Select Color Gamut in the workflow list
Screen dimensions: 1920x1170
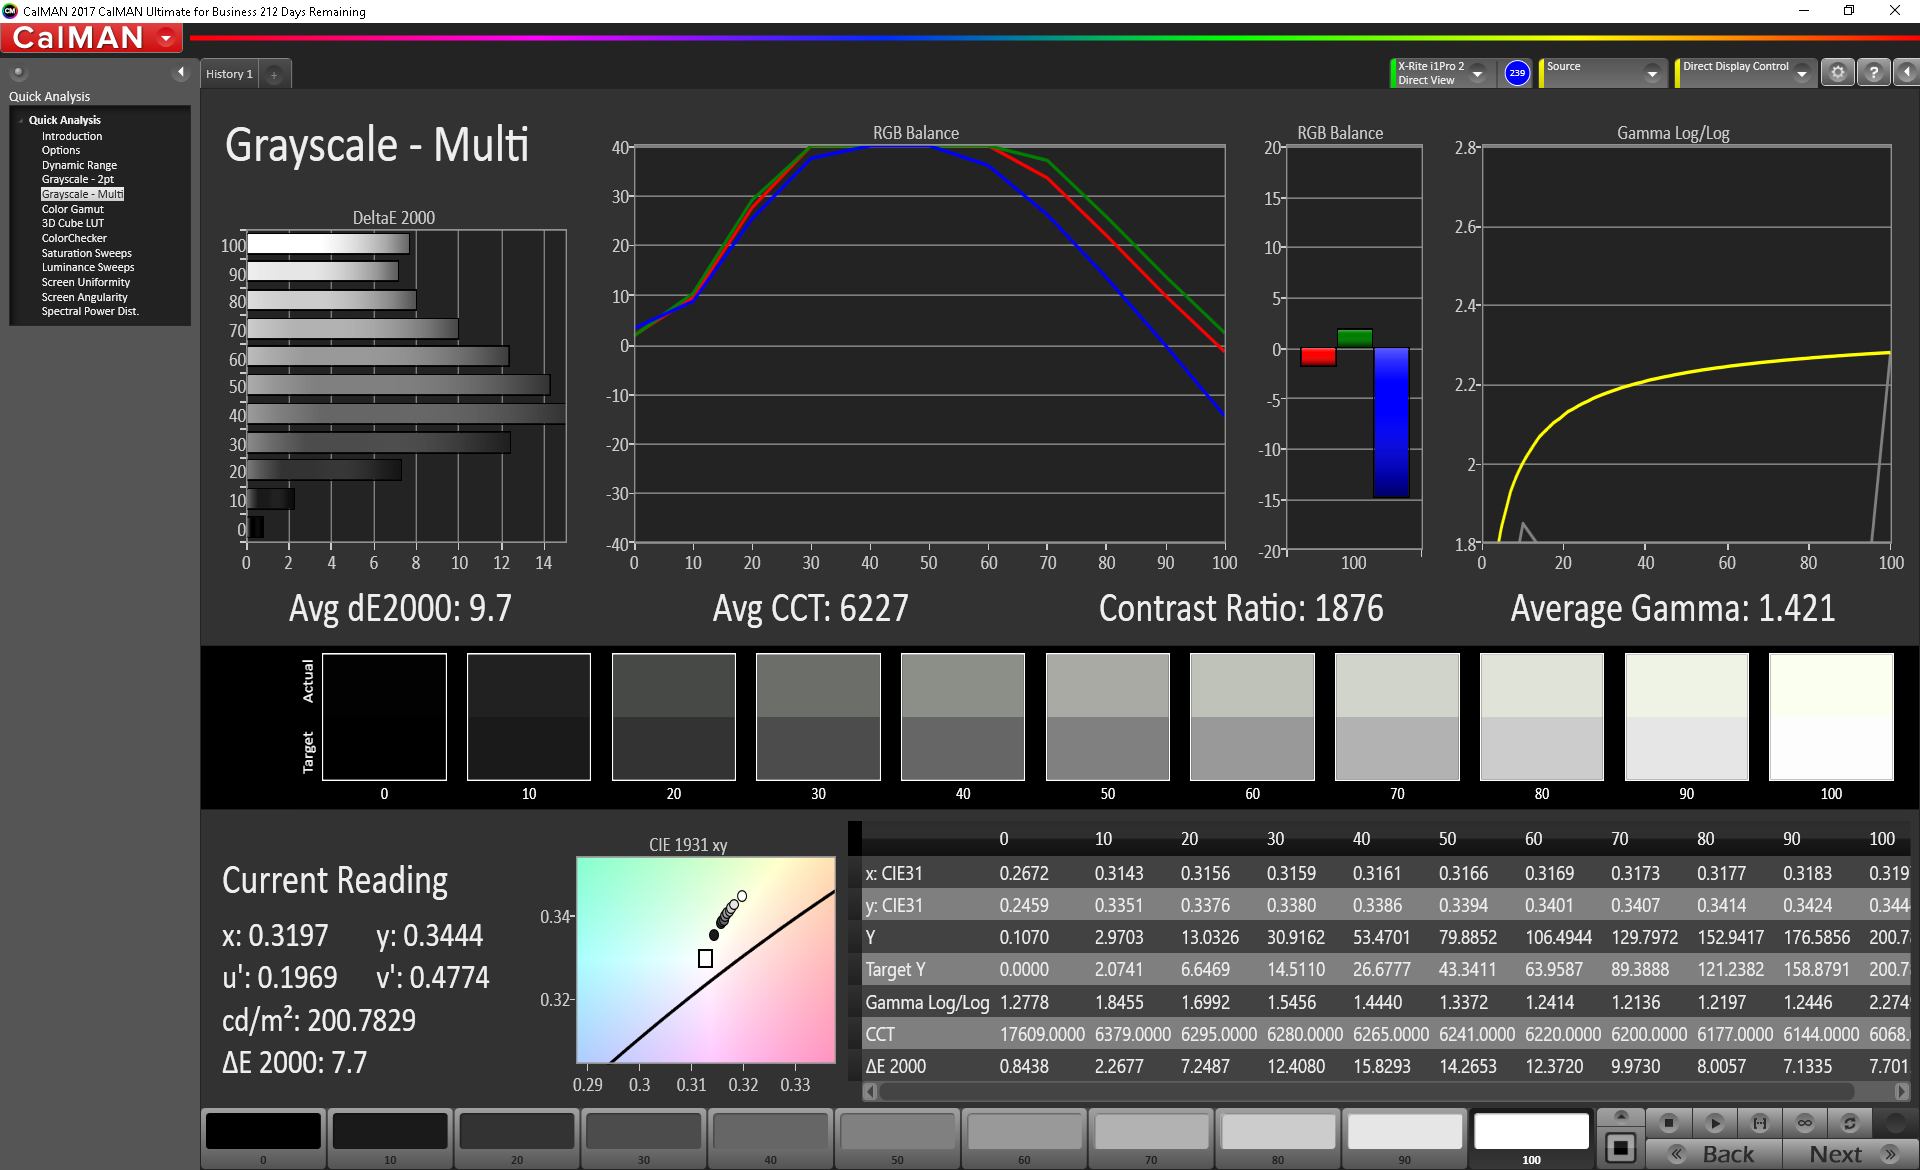coord(72,209)
